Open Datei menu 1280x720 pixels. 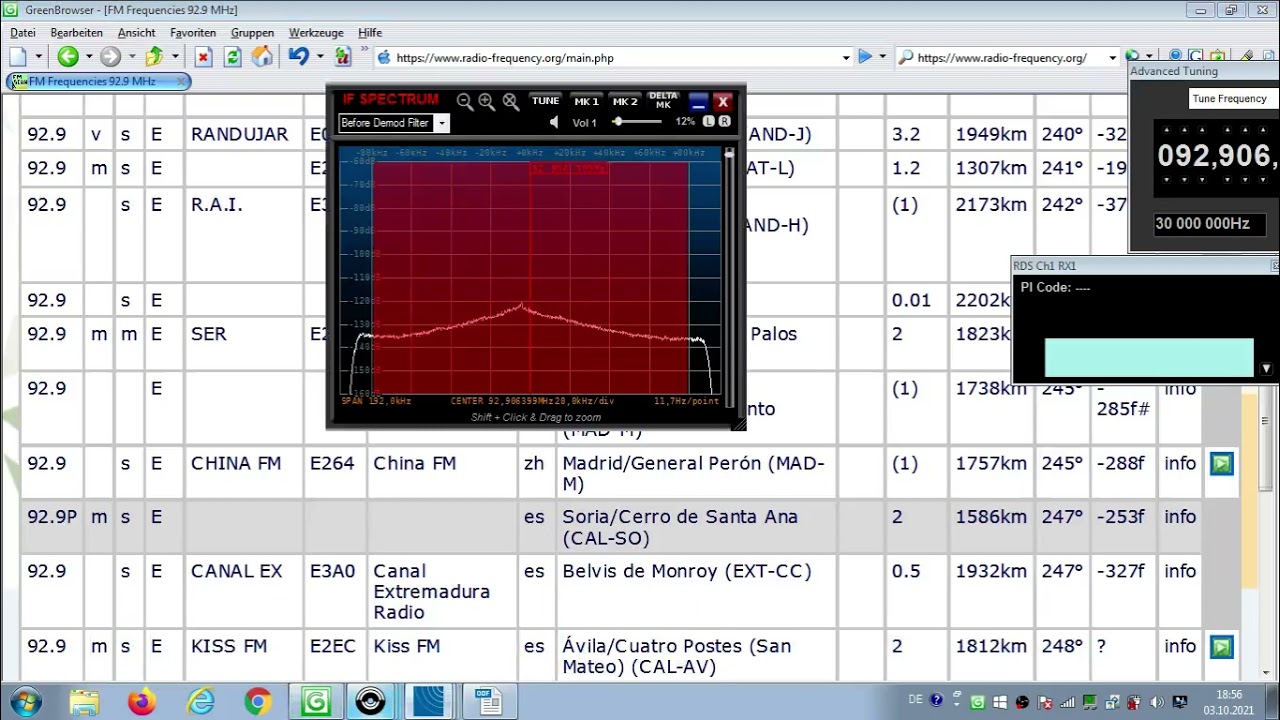(x=23, y=33)
